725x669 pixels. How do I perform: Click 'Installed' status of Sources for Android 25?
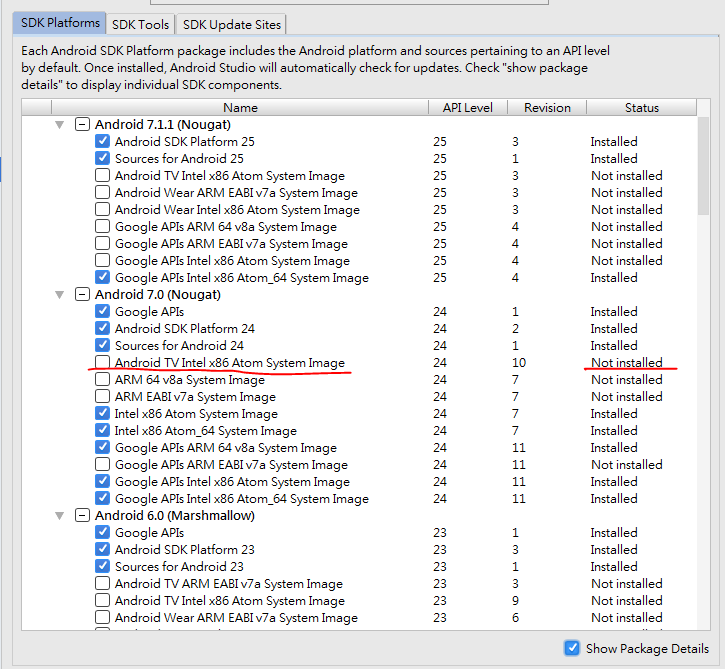click(614, 159)
